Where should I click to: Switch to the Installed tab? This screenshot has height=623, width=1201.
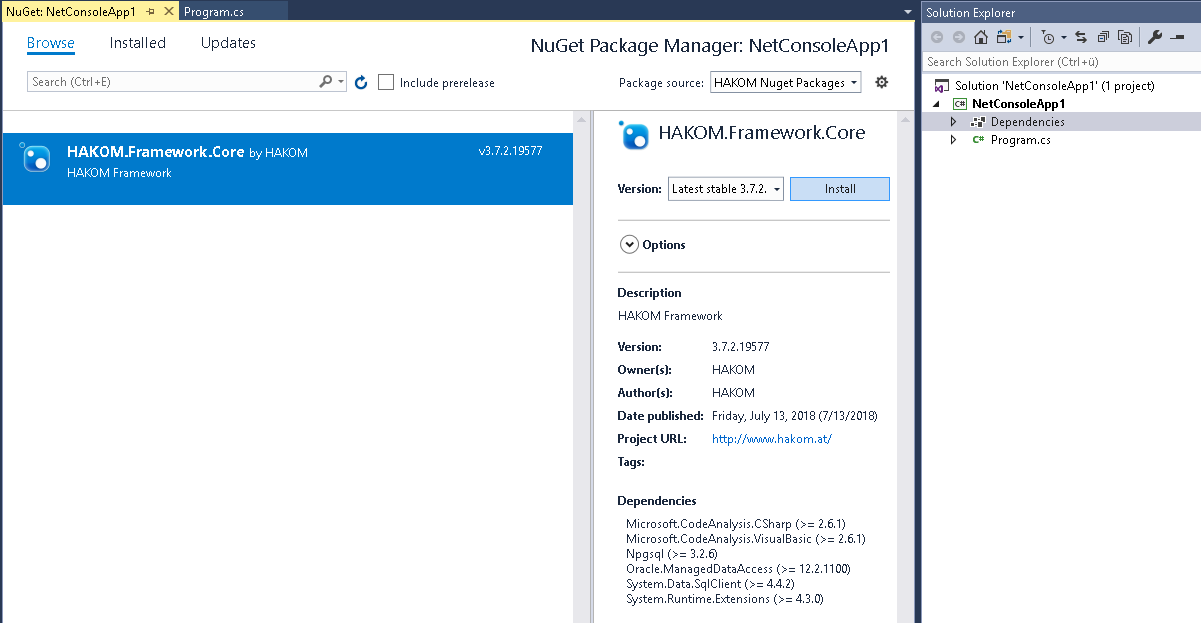click(138, 43)
